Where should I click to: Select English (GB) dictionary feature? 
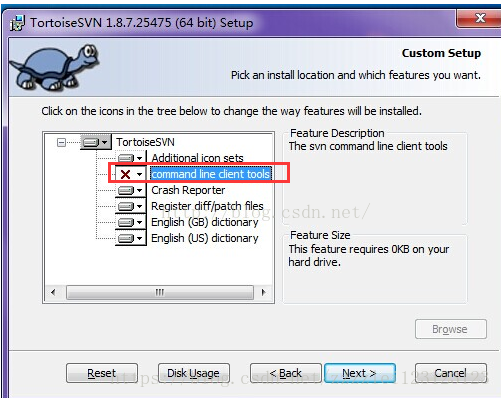(x=205, y=222)
